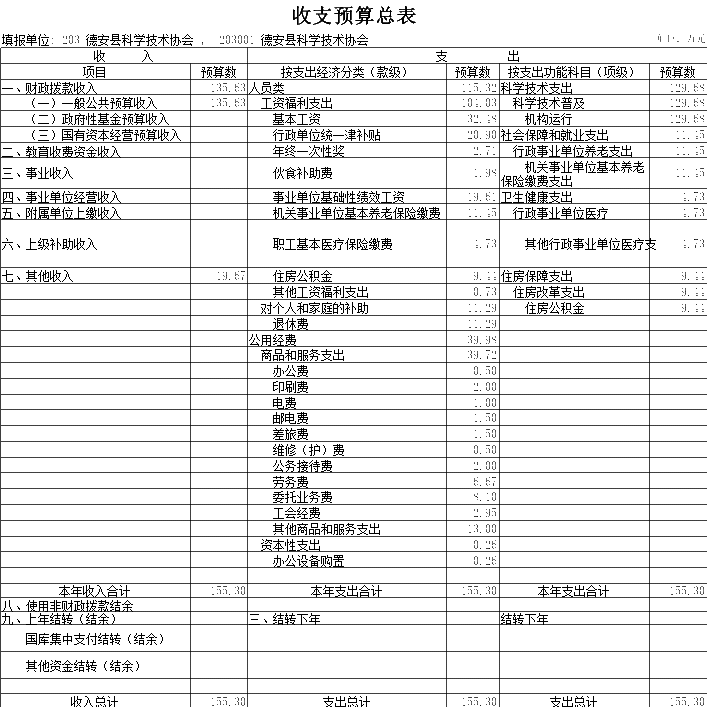
Task: Click the 七、其他收入 row label
Action: [38, 276]
